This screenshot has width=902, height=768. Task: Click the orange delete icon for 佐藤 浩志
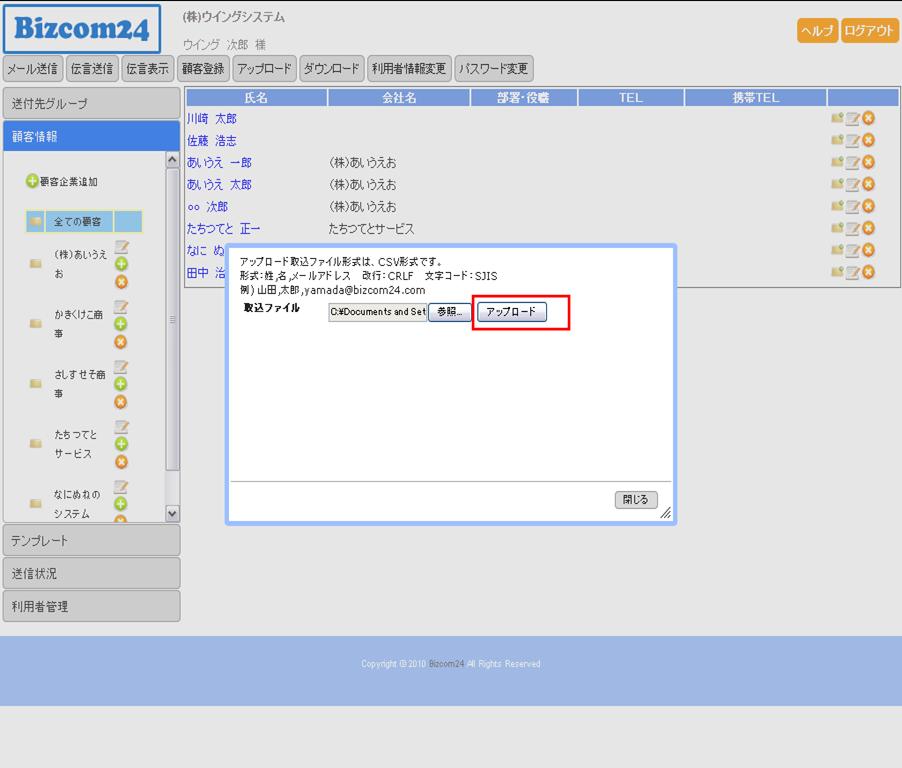click(x=868, y=141)
